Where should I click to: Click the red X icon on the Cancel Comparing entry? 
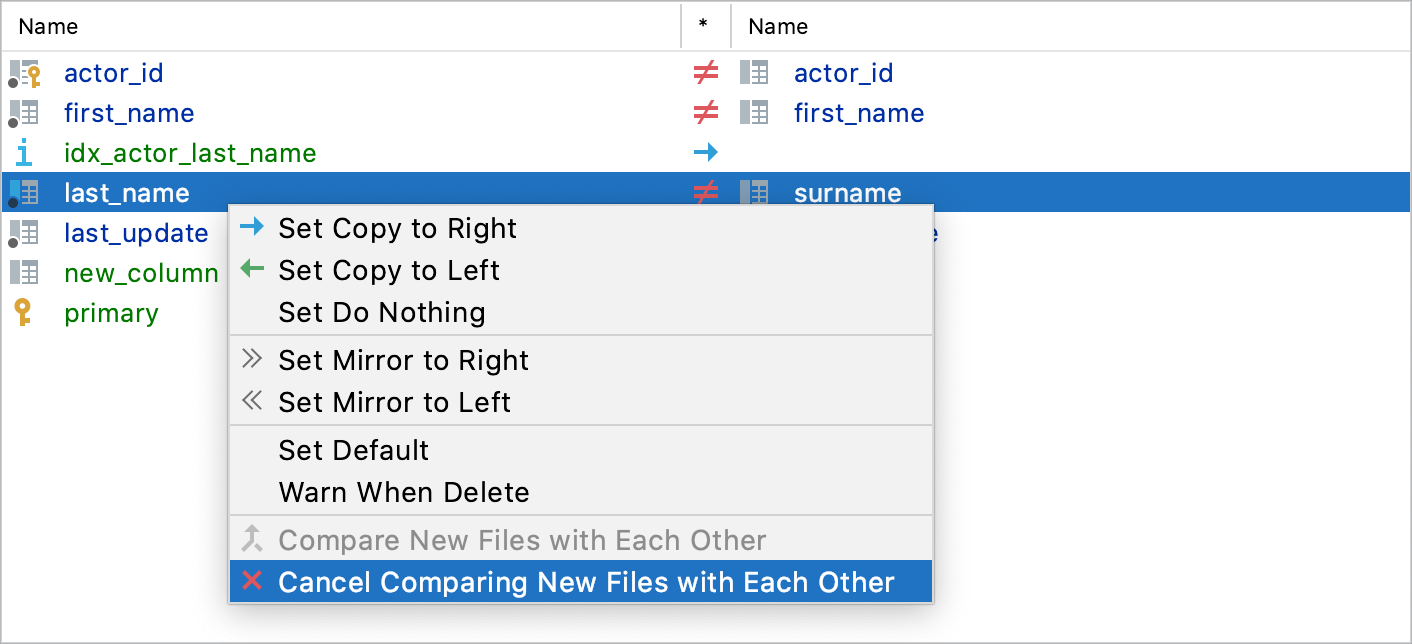(254, 580)
